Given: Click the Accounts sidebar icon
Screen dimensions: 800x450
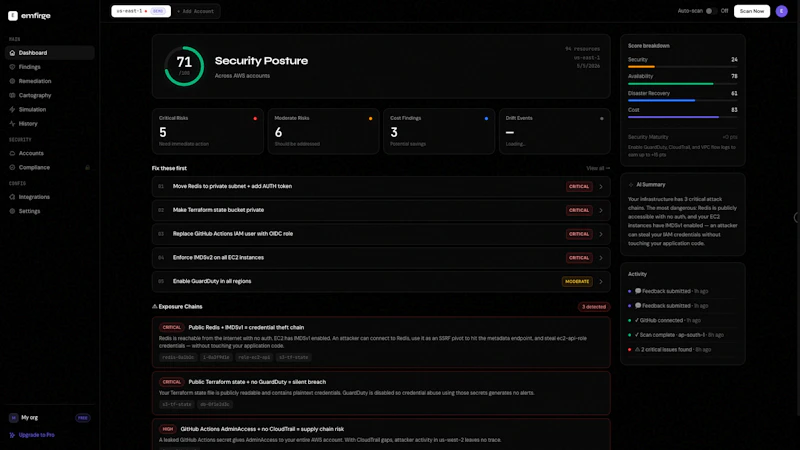Looking at the screenshot, I should [x=12, y=153].
